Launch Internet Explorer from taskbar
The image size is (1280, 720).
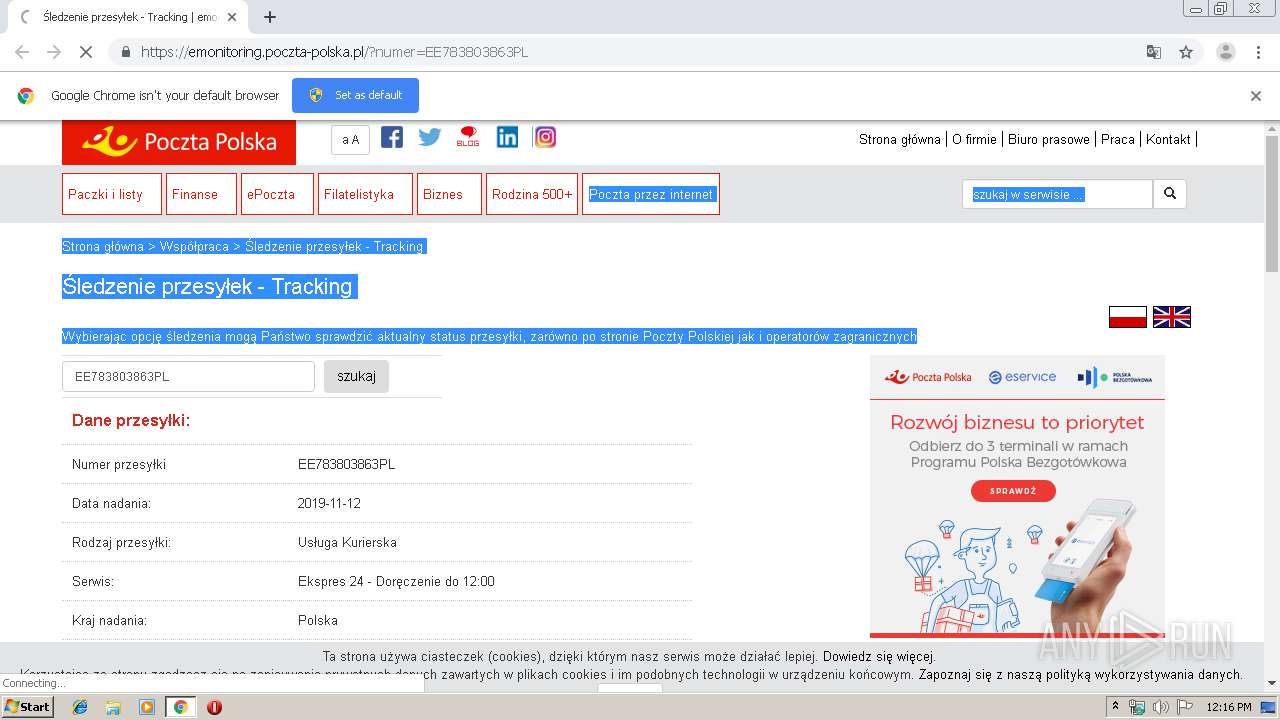pyautogui.click(x=80, y=707)
